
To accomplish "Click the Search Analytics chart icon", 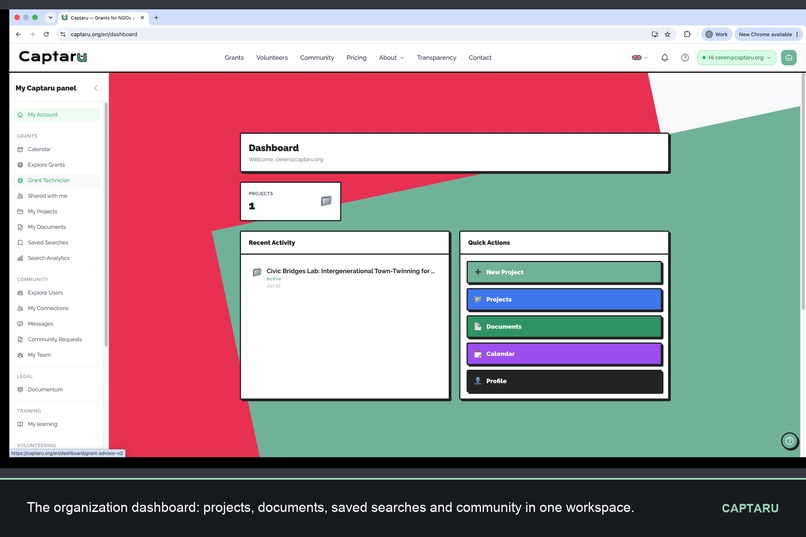I will coord(20,258).
